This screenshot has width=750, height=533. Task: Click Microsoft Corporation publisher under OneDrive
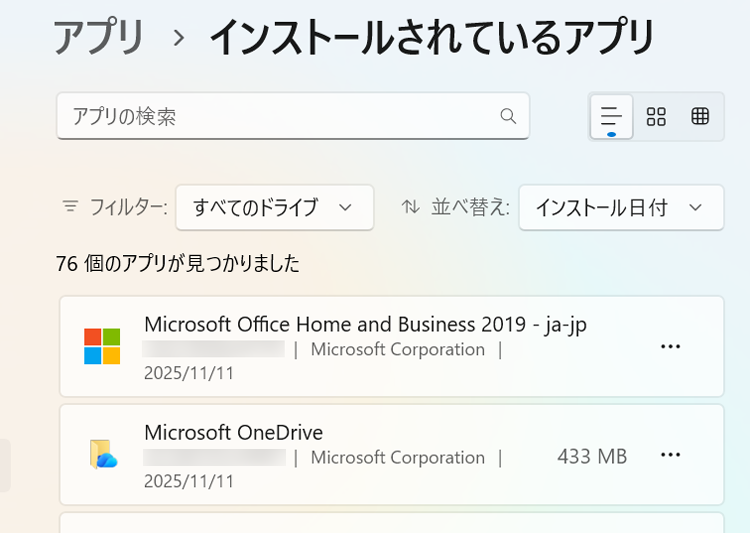tap(397, 457)
